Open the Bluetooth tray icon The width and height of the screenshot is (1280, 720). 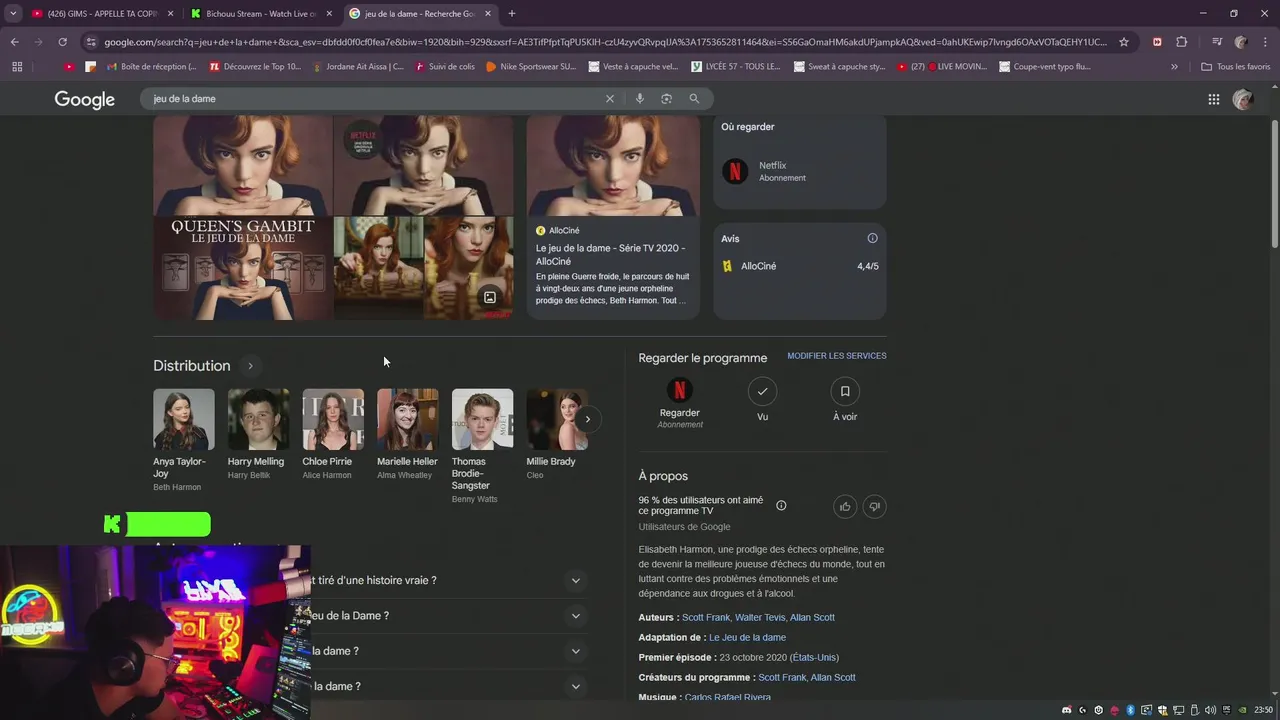[x=1130, y=710]
